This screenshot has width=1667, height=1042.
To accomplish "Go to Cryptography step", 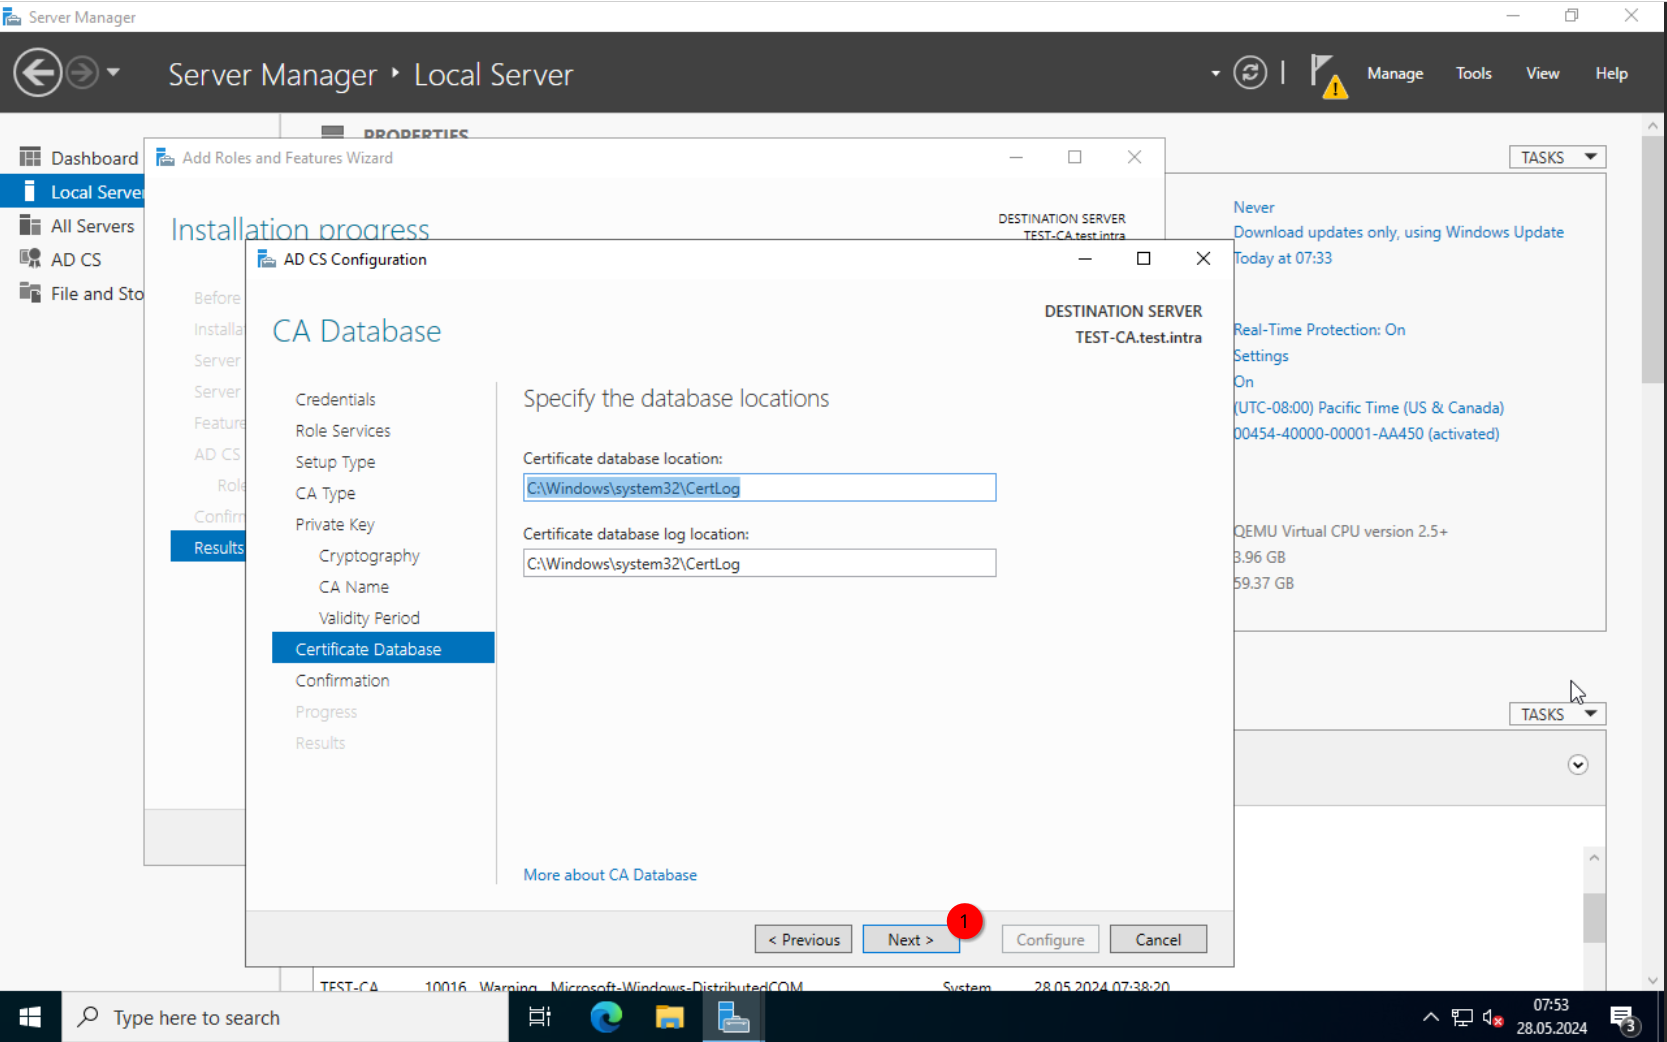I will 369,556.
